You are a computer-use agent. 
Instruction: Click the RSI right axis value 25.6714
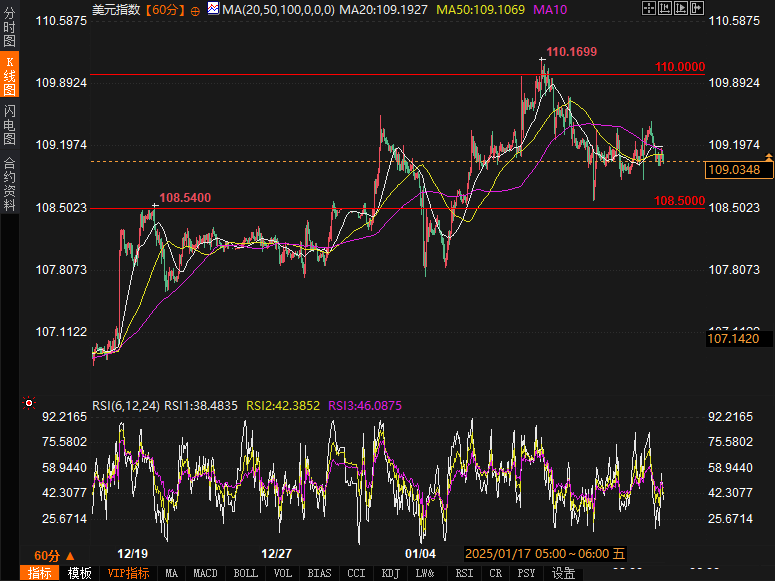[x=731, y=519]
